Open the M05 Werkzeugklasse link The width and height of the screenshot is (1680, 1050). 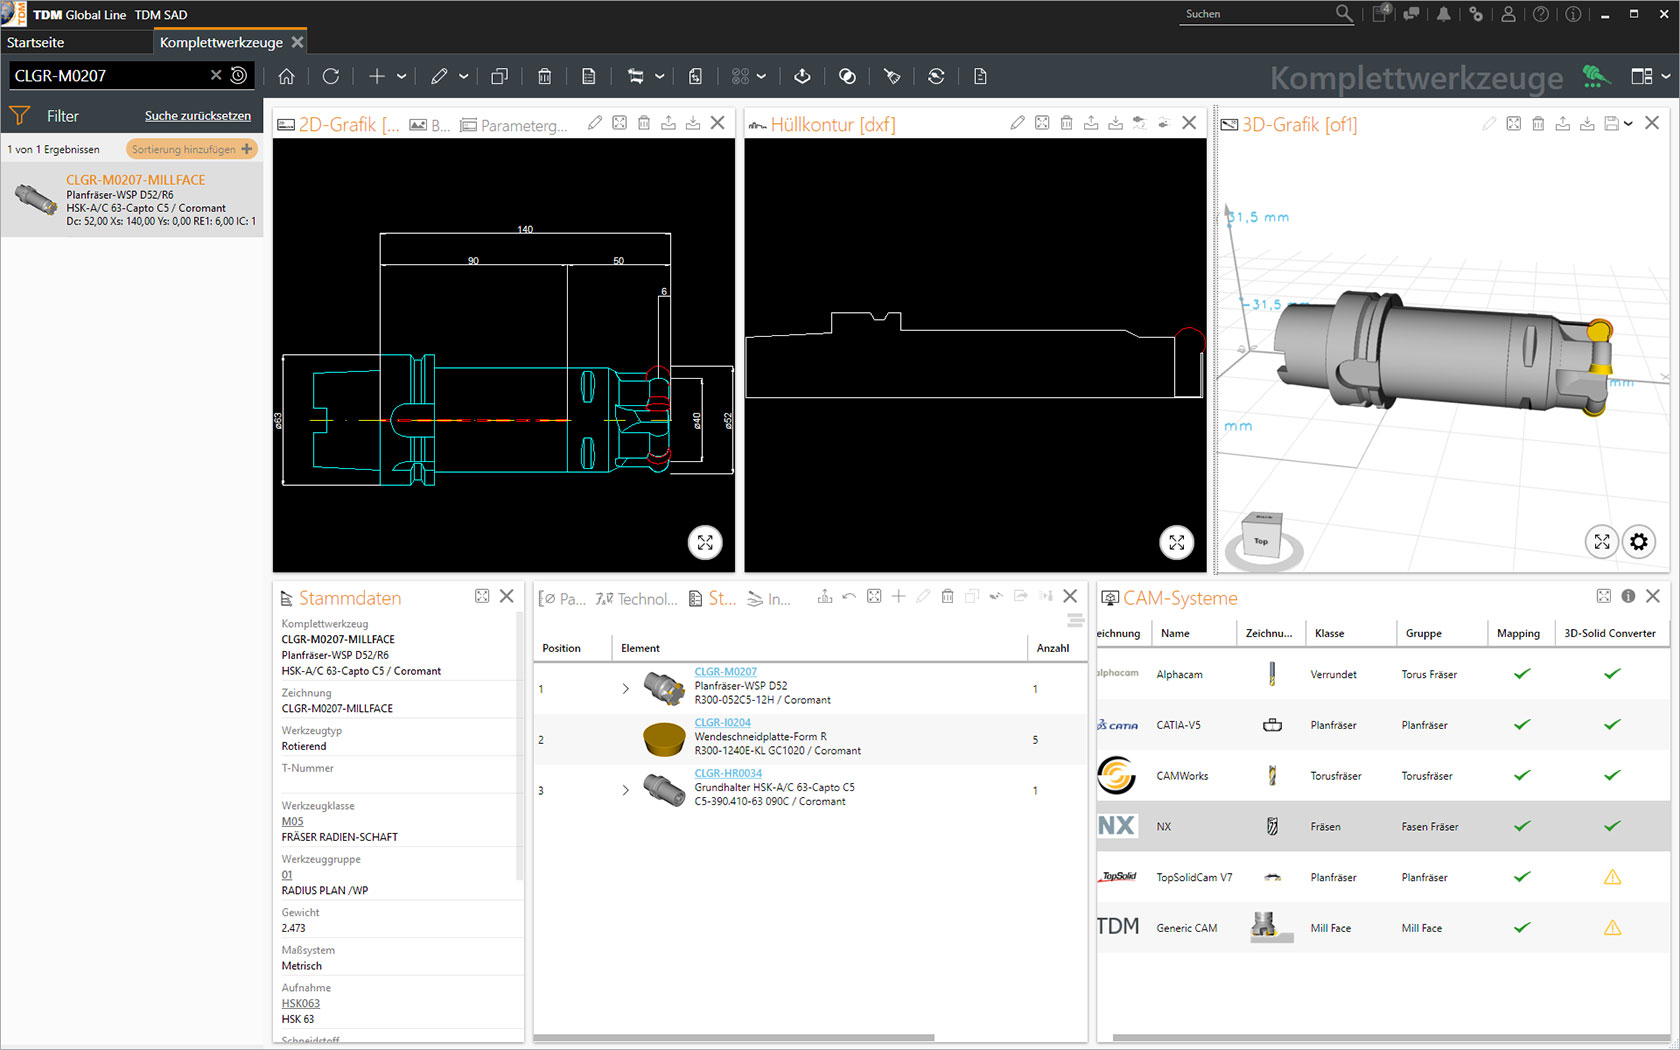tap(292, 822)
